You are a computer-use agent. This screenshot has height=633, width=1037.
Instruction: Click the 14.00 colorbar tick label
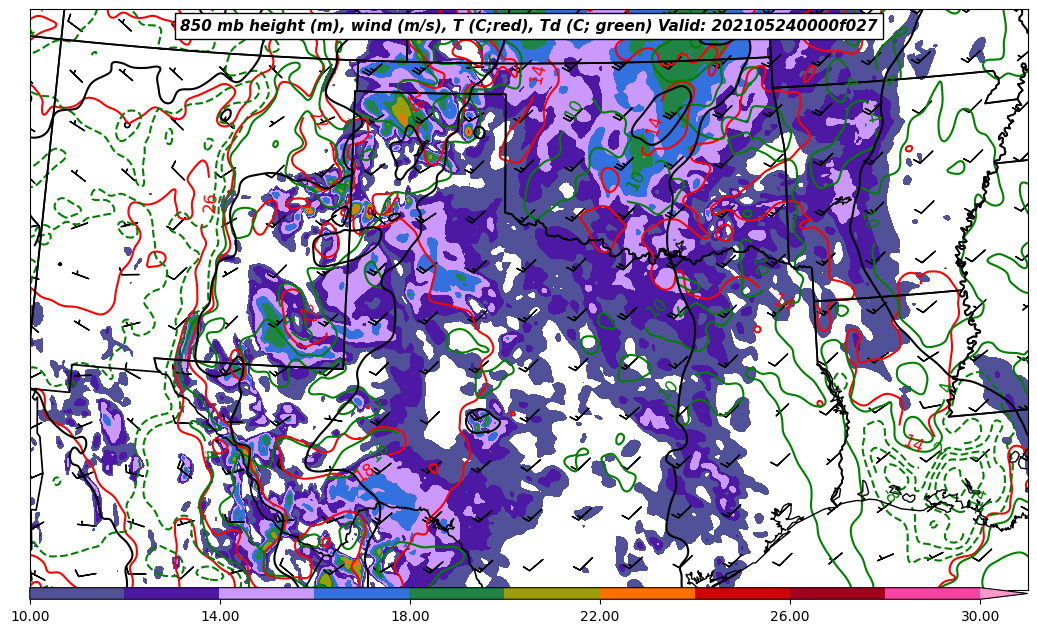tap(220, 616)
